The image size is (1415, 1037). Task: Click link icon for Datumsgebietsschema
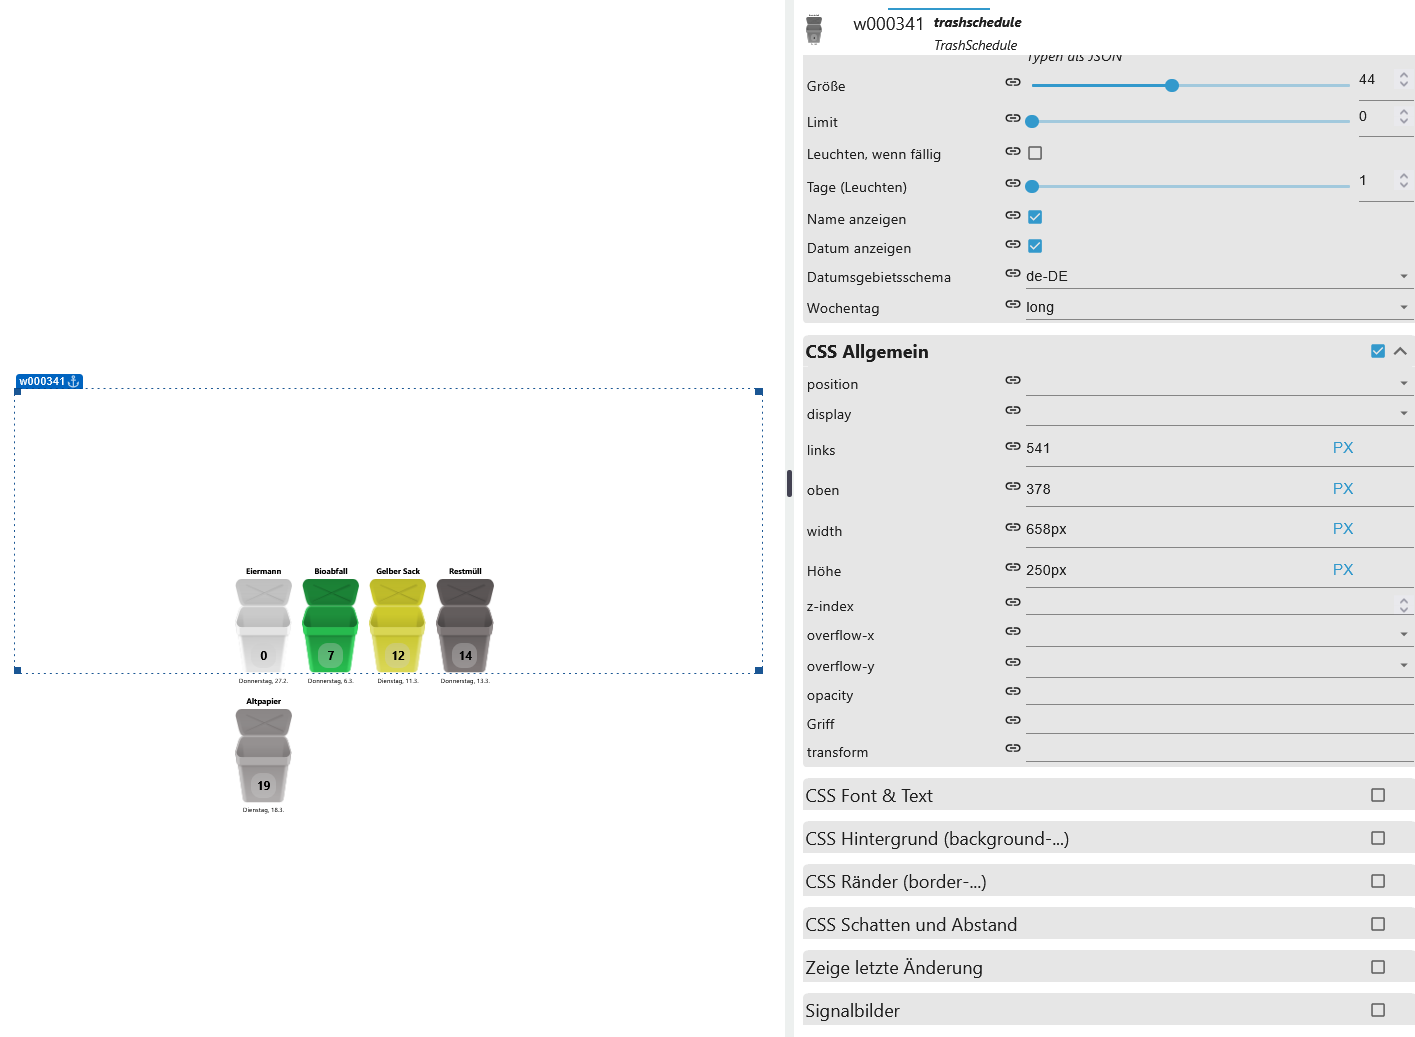tap(1013, 273)
